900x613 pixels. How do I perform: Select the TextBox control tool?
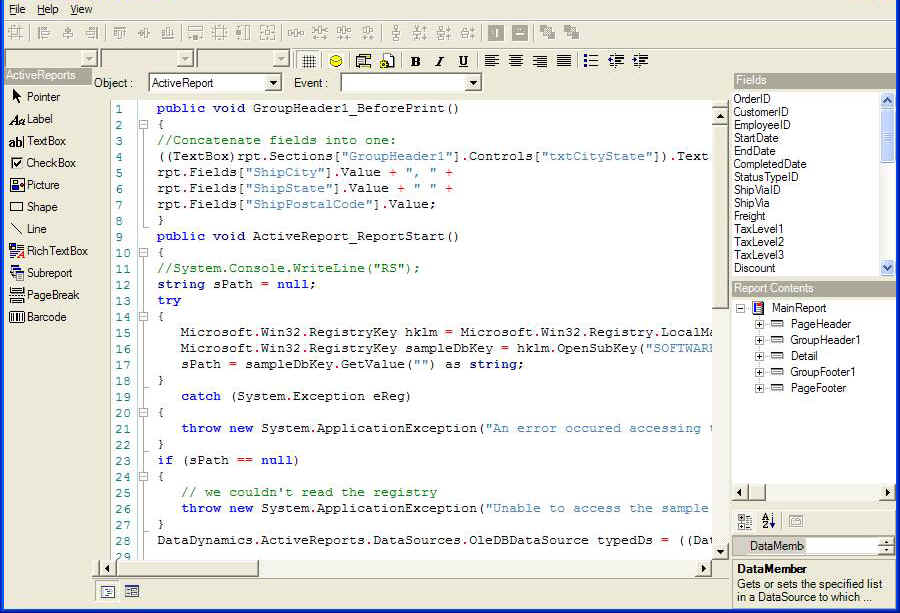[37, 141]
